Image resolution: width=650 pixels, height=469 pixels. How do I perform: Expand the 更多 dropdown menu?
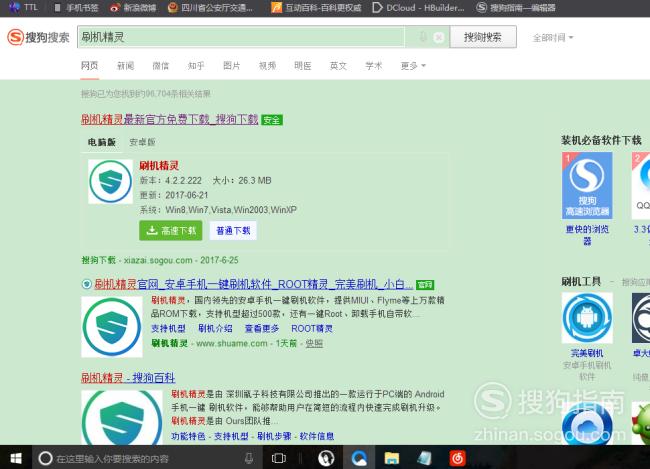click(413, 66)
